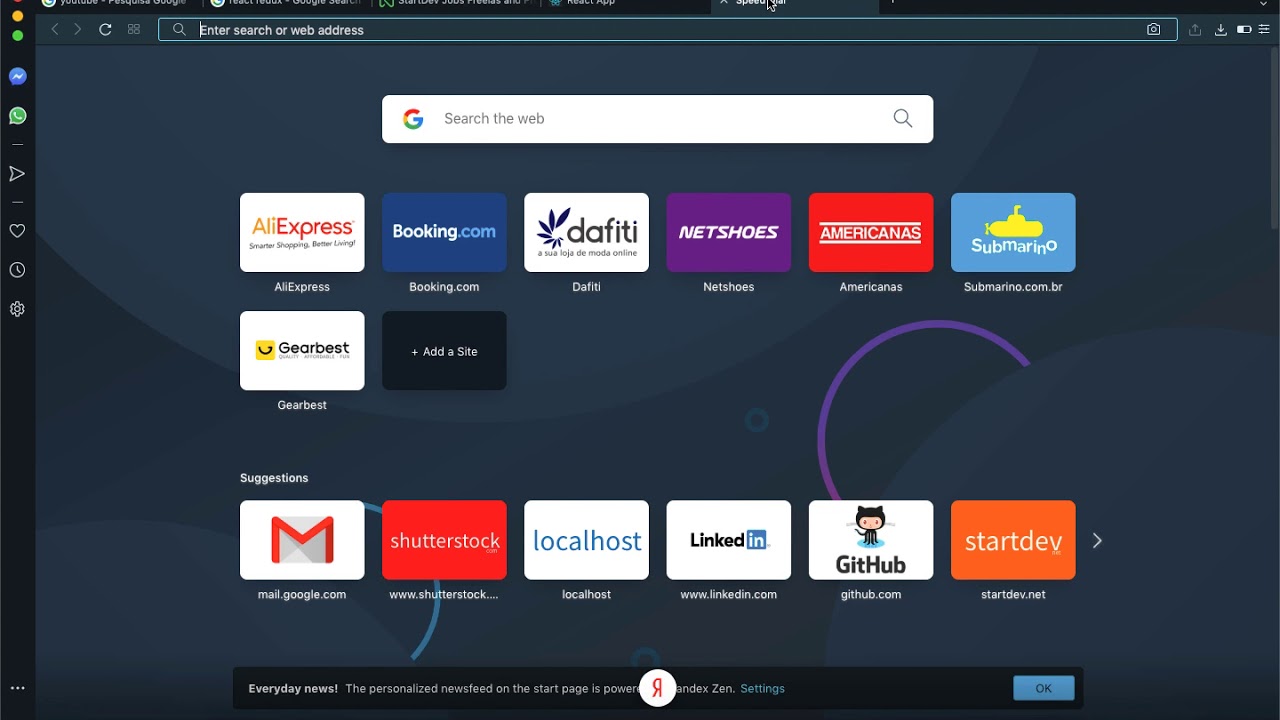Screen dimensions: 1280x720
Task: Click the share icon in the toolbar
Action: (x=1195, y=30)
